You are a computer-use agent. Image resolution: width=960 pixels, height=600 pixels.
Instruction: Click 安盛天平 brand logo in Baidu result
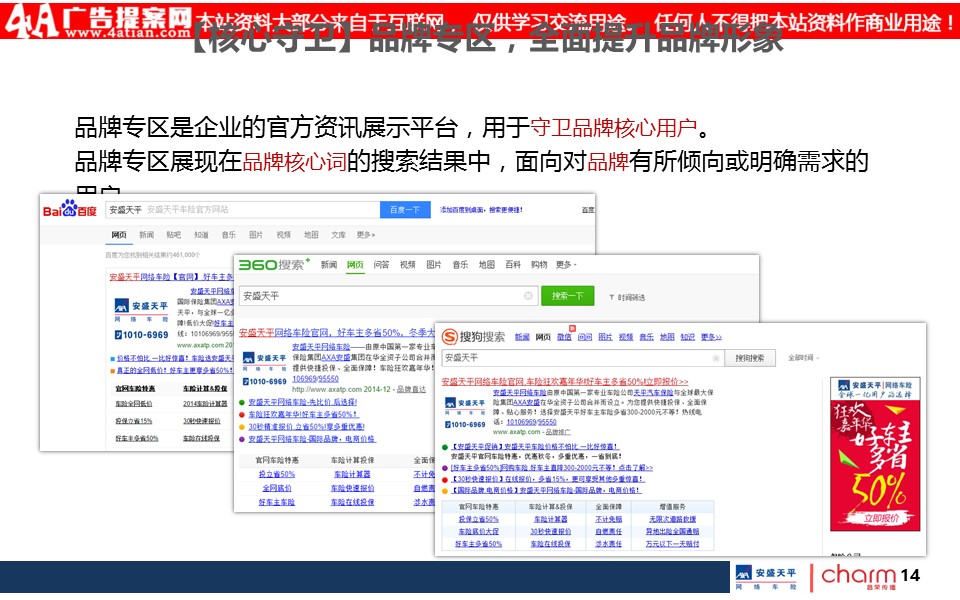(x=141, y=308)
